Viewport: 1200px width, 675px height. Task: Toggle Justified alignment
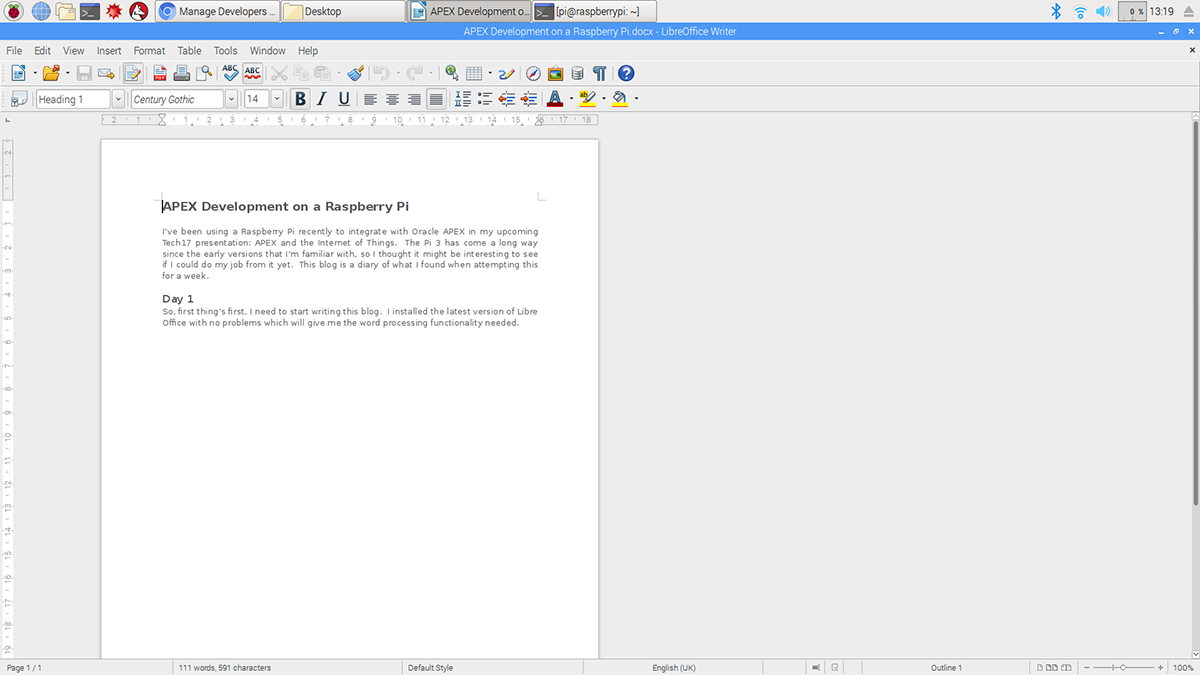click(x=436, y=99)
